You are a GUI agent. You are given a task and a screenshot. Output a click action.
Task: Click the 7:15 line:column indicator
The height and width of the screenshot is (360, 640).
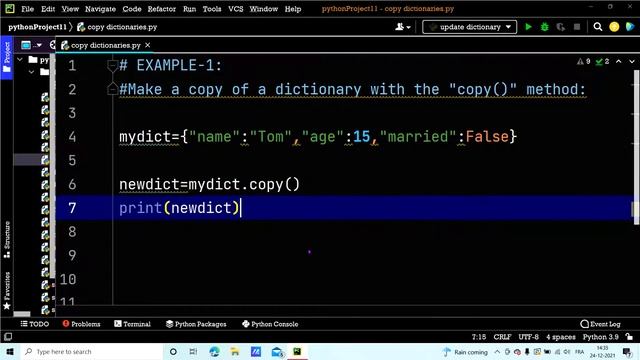[479, 337]
